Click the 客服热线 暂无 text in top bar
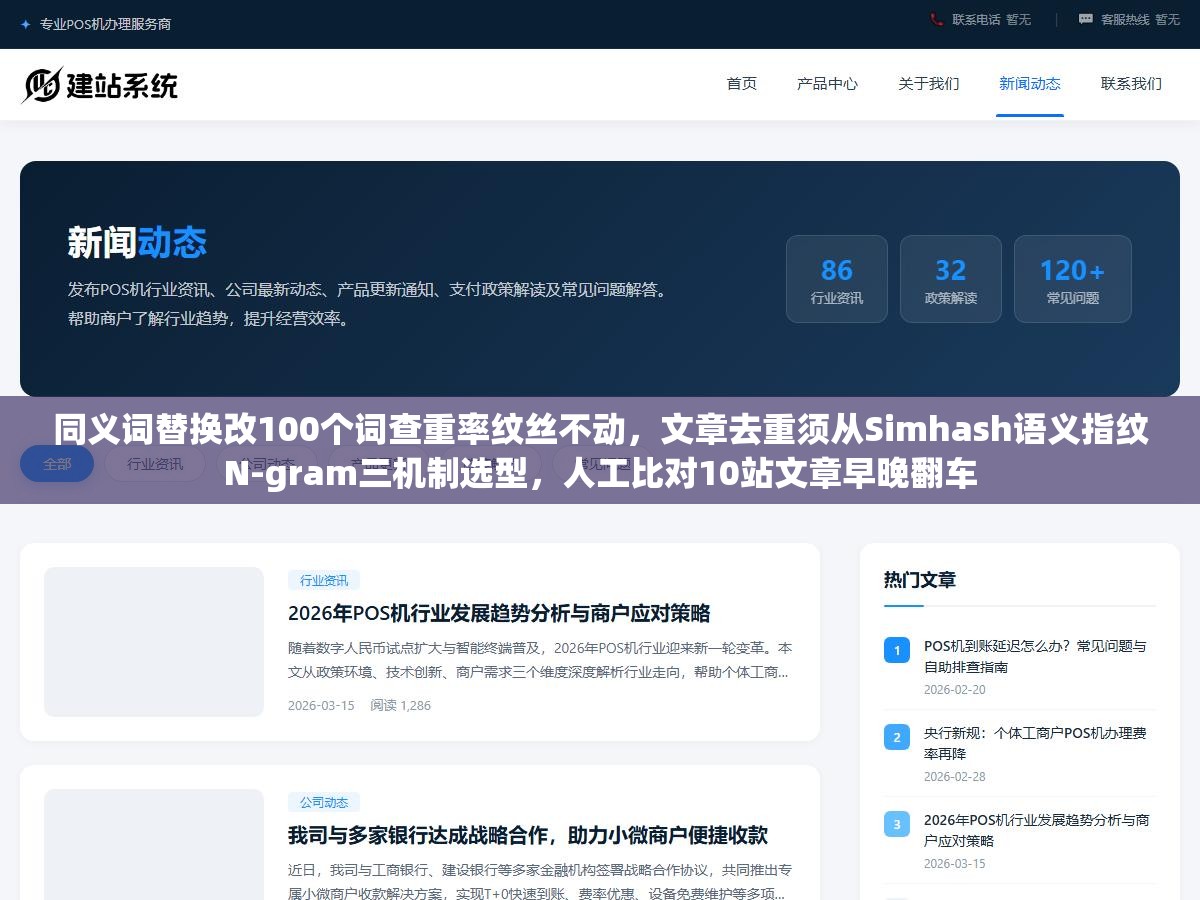Screen dimensions: 1200x900 [1140, 19]
